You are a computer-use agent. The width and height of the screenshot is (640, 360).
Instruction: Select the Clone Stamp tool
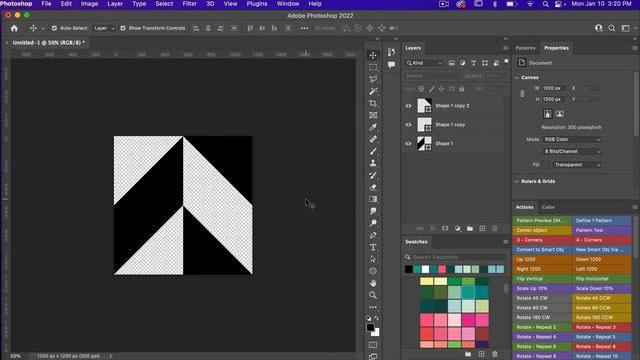[x=373, y=163]
